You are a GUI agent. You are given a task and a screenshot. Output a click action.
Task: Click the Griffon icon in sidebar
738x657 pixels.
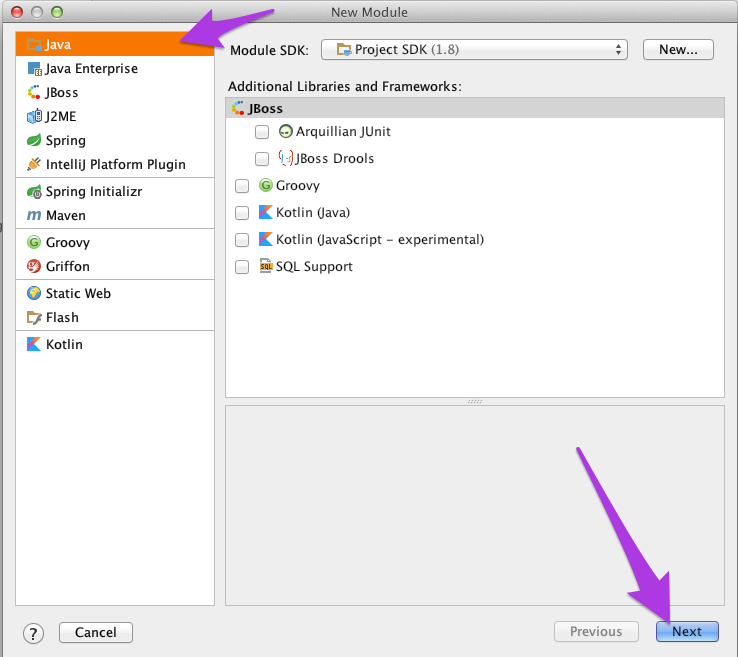pyautogui.click(x=34, y=266)
